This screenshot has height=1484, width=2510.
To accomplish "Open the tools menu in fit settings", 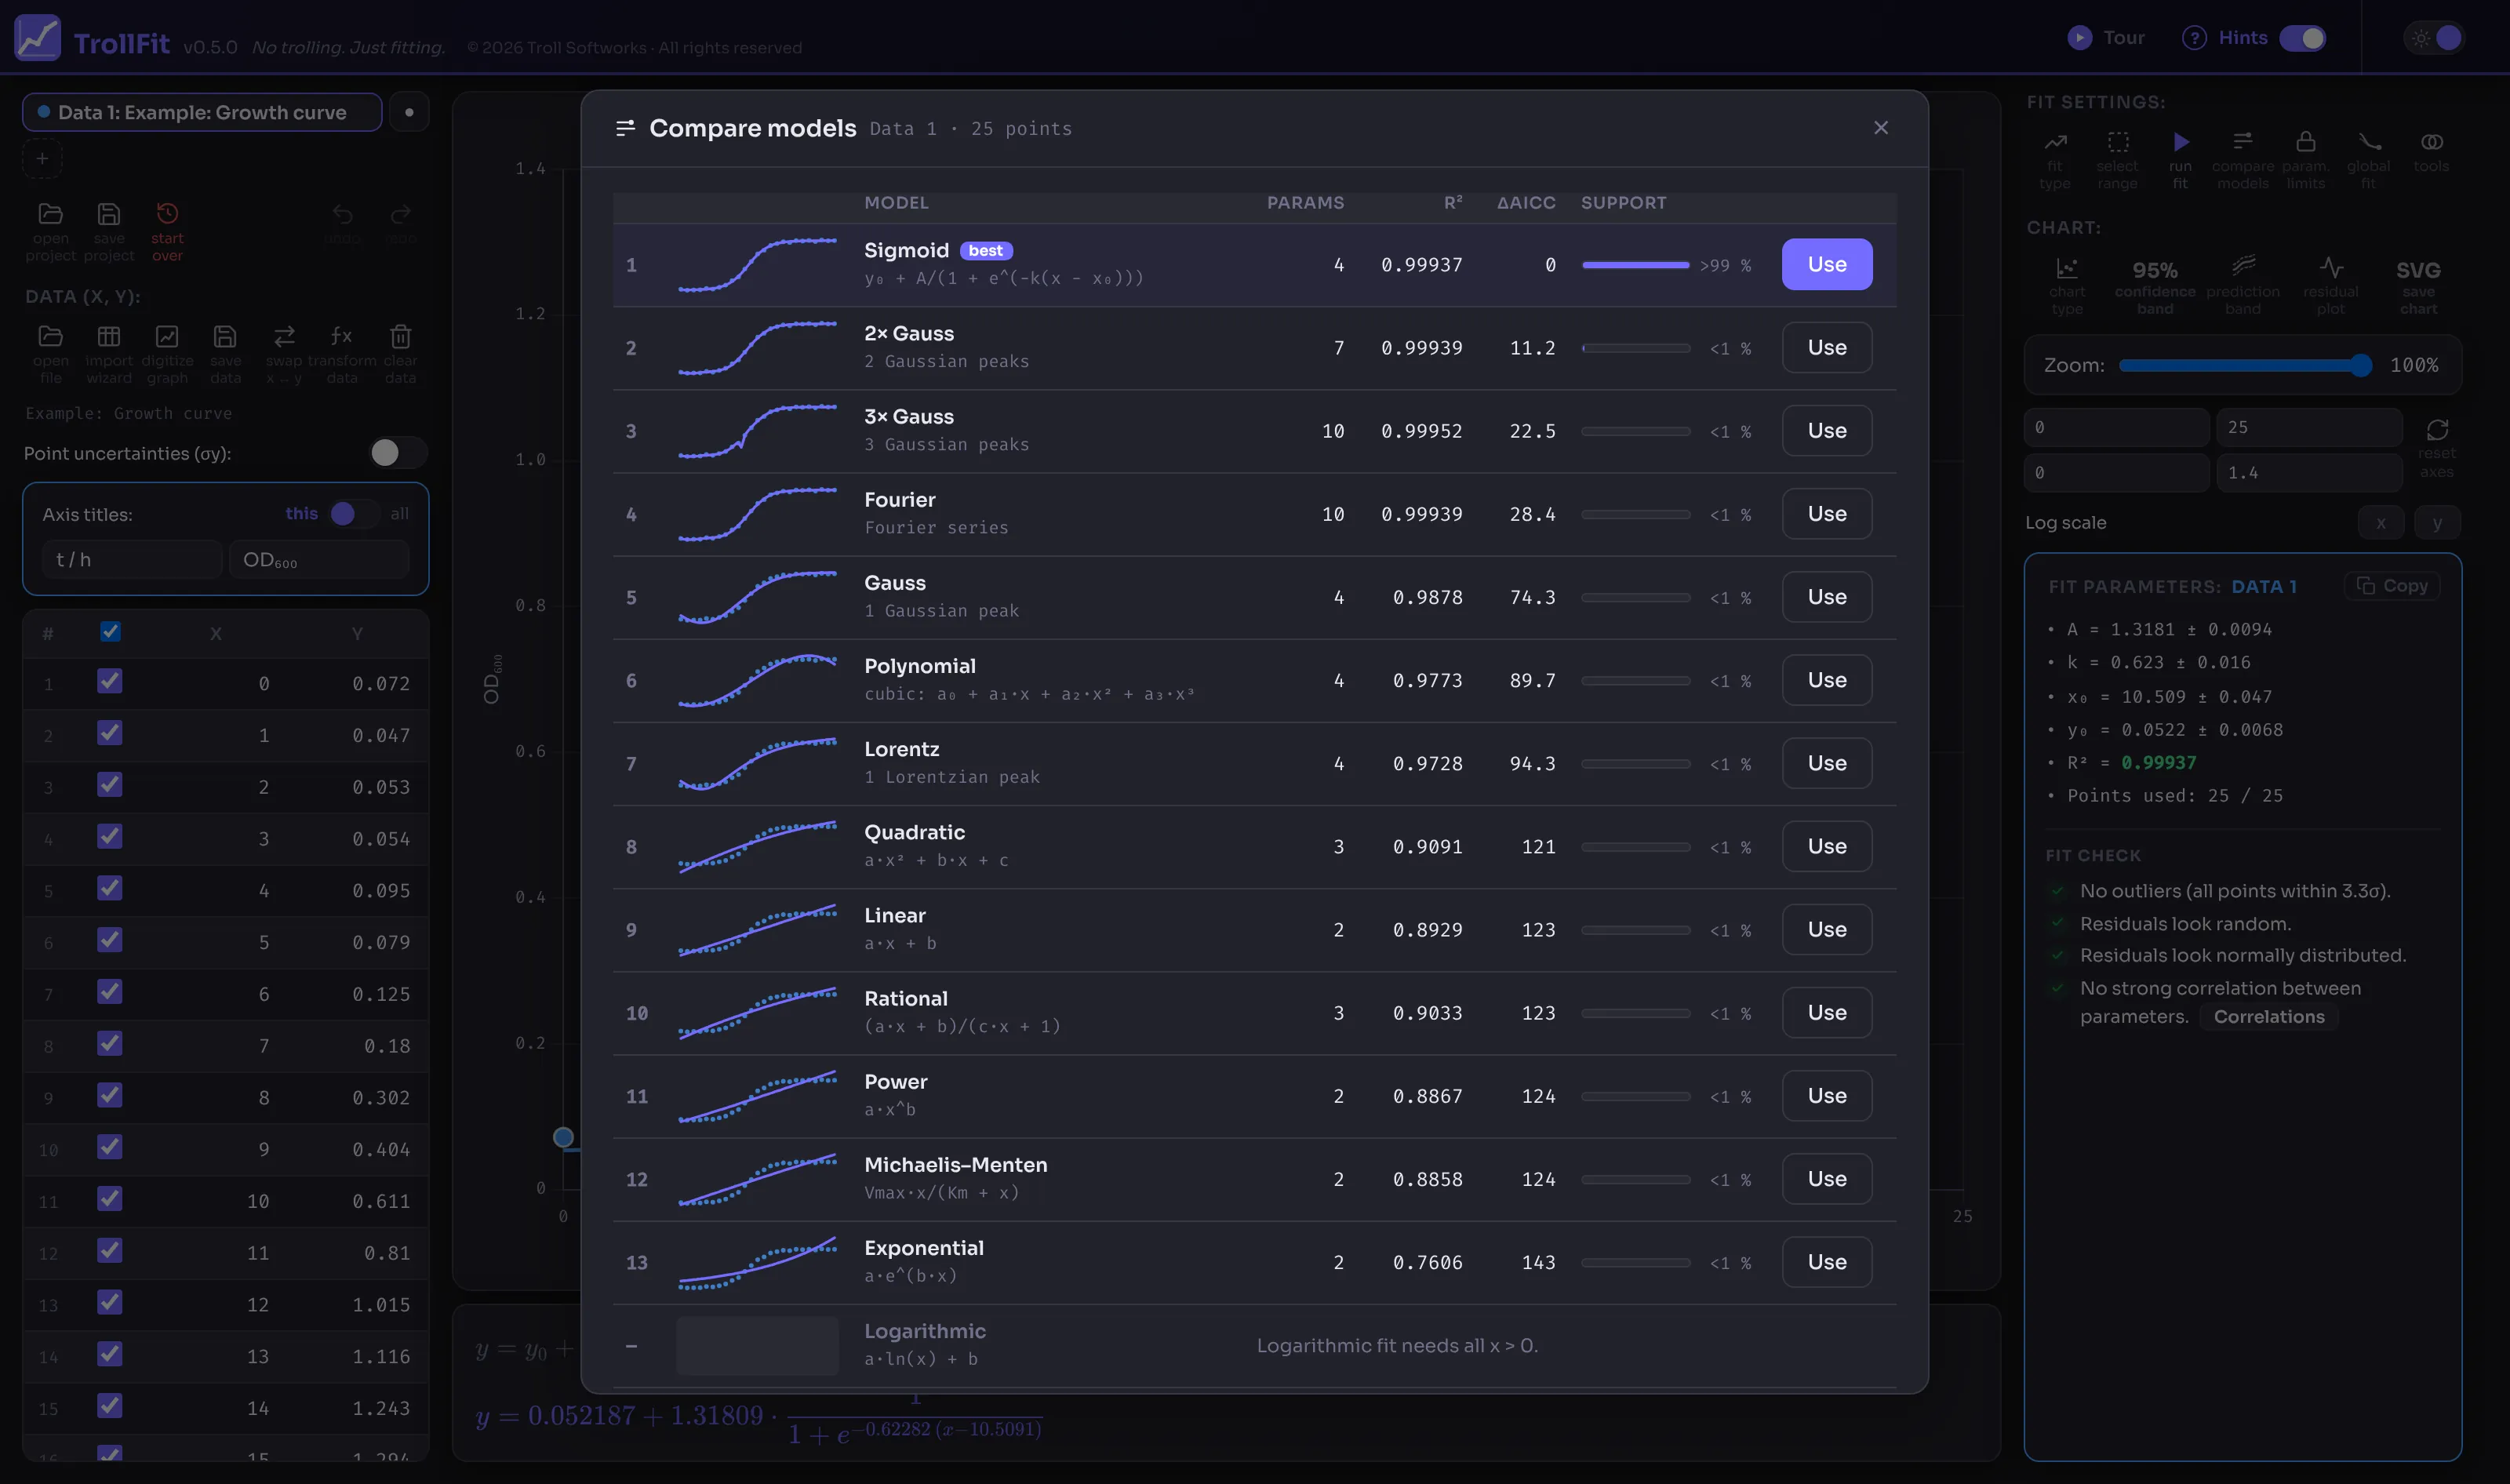I will coord(2431,142).
